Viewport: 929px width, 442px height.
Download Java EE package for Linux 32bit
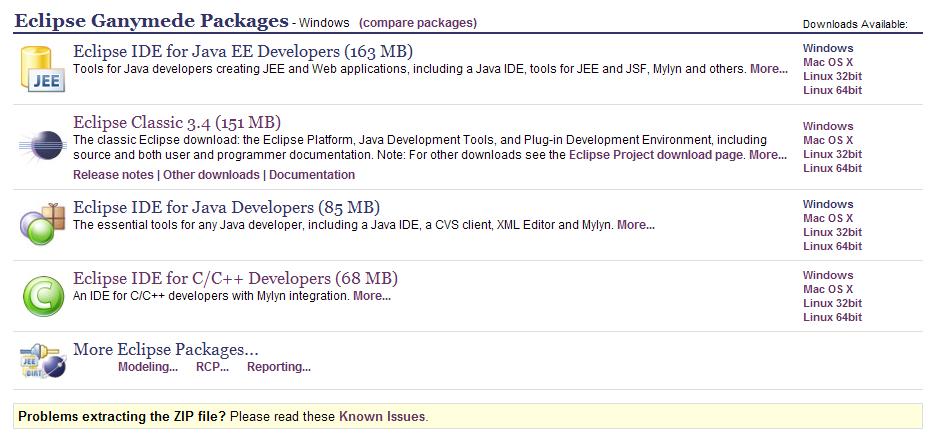tap(832, 76)
